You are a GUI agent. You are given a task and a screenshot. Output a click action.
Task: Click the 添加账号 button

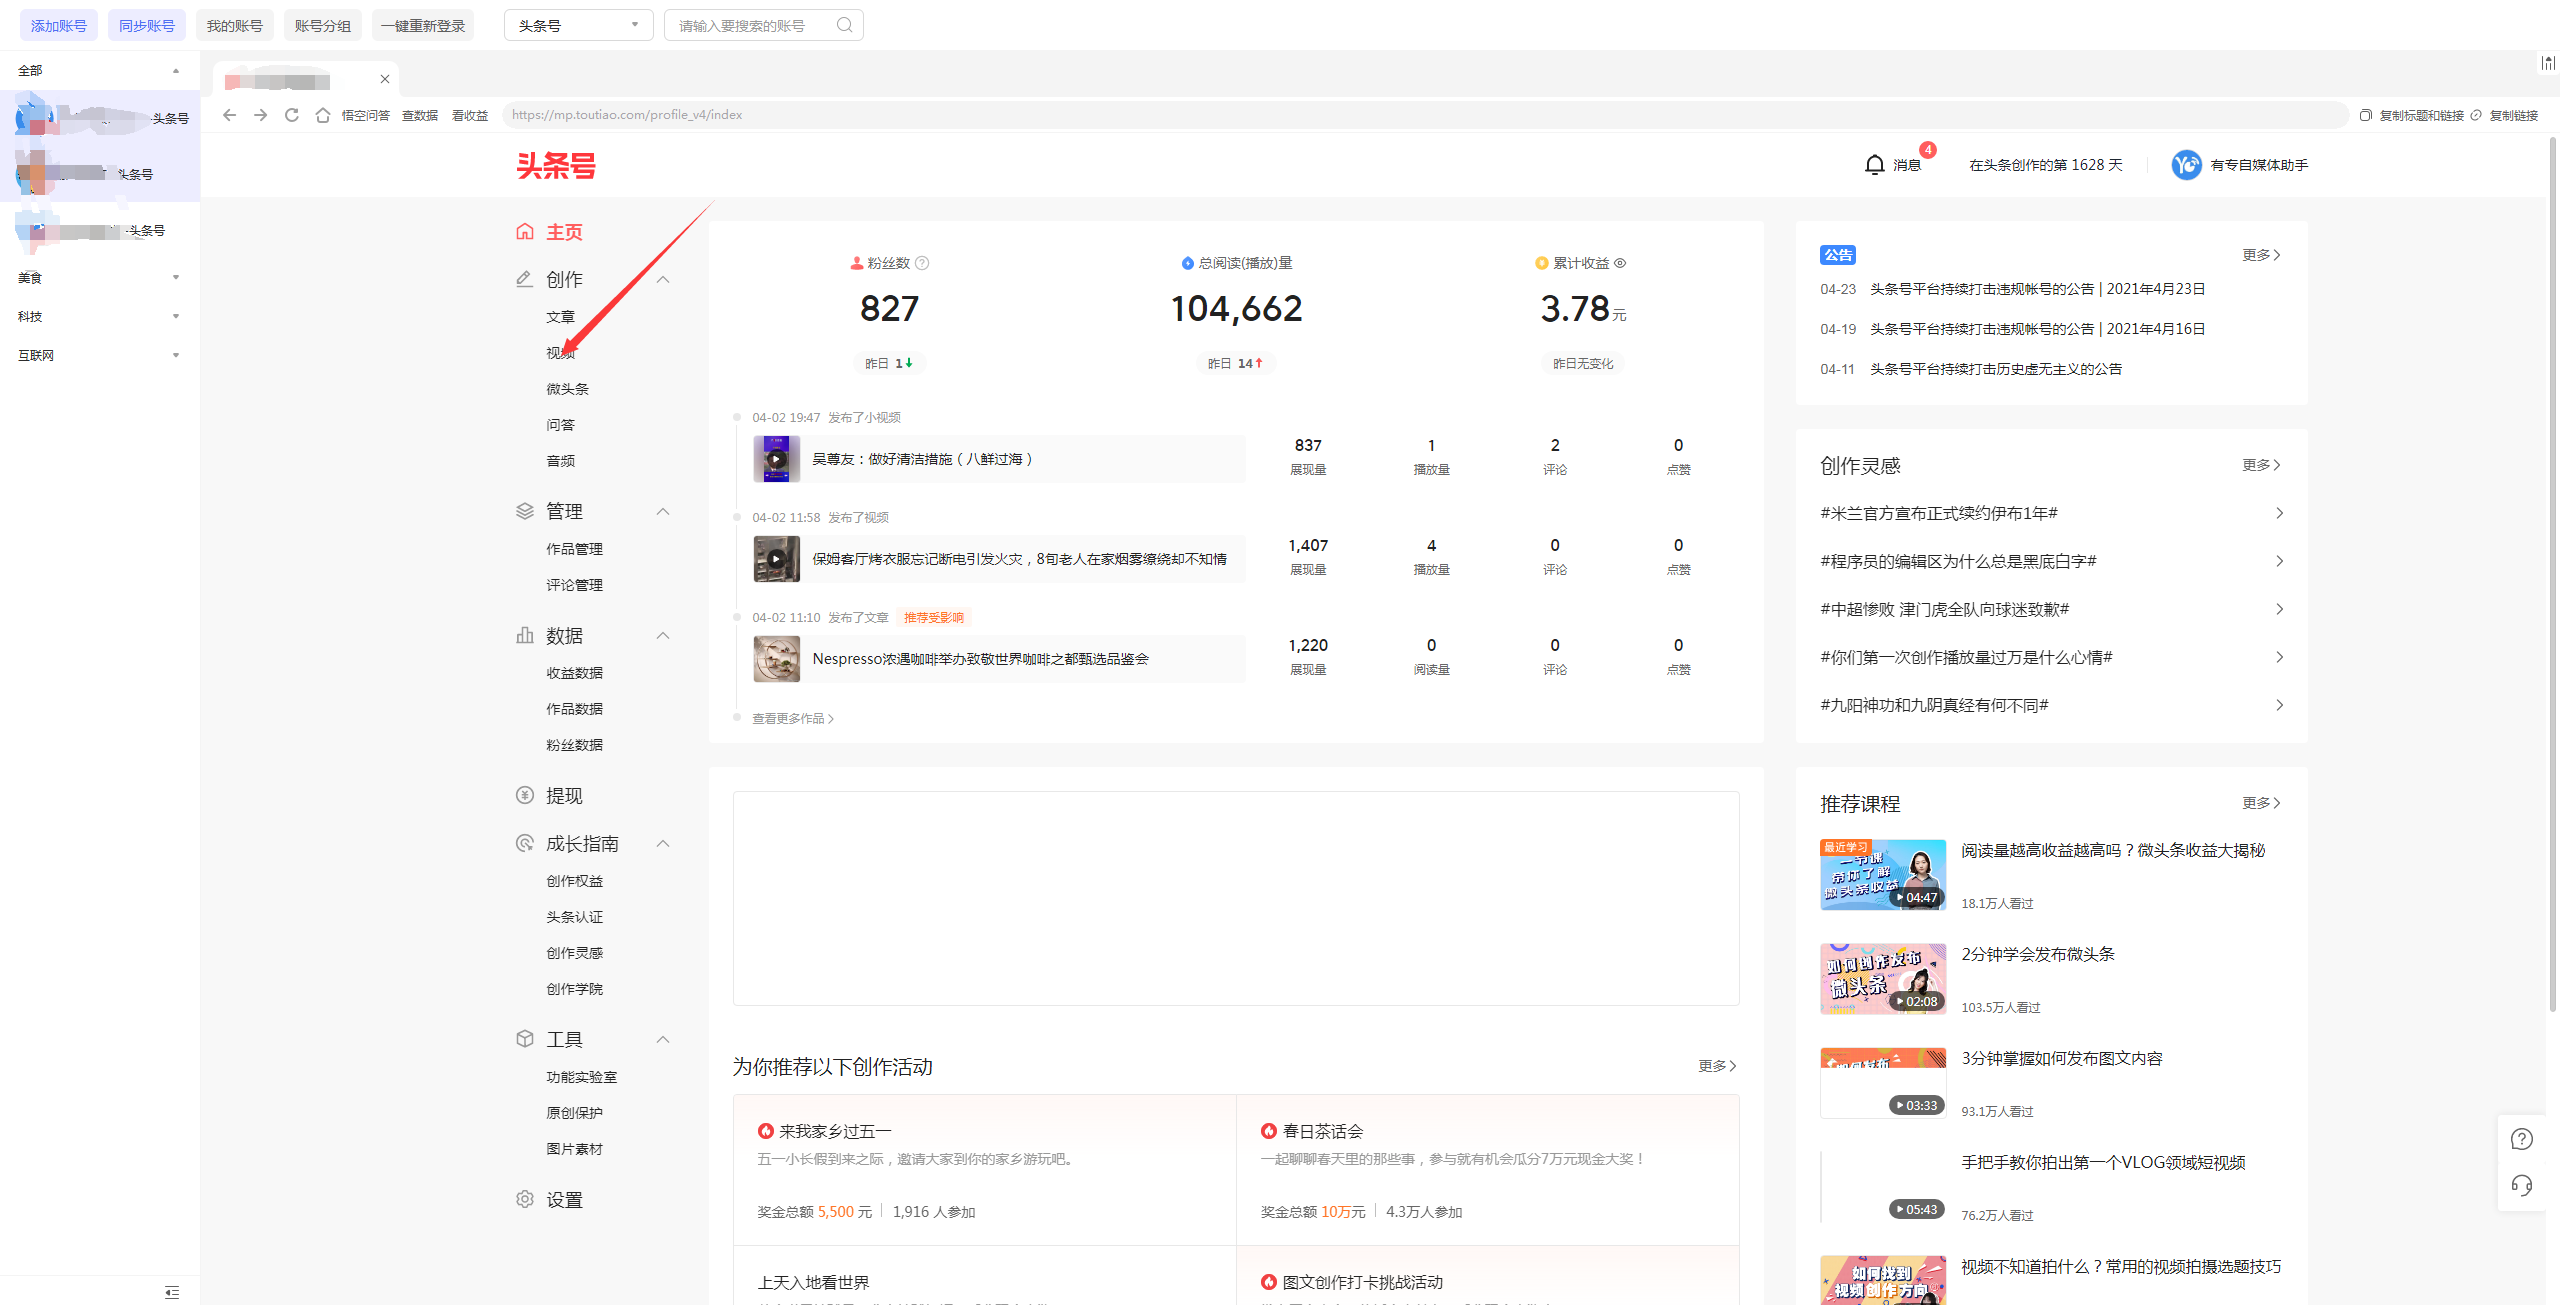[x=59, y=25]
